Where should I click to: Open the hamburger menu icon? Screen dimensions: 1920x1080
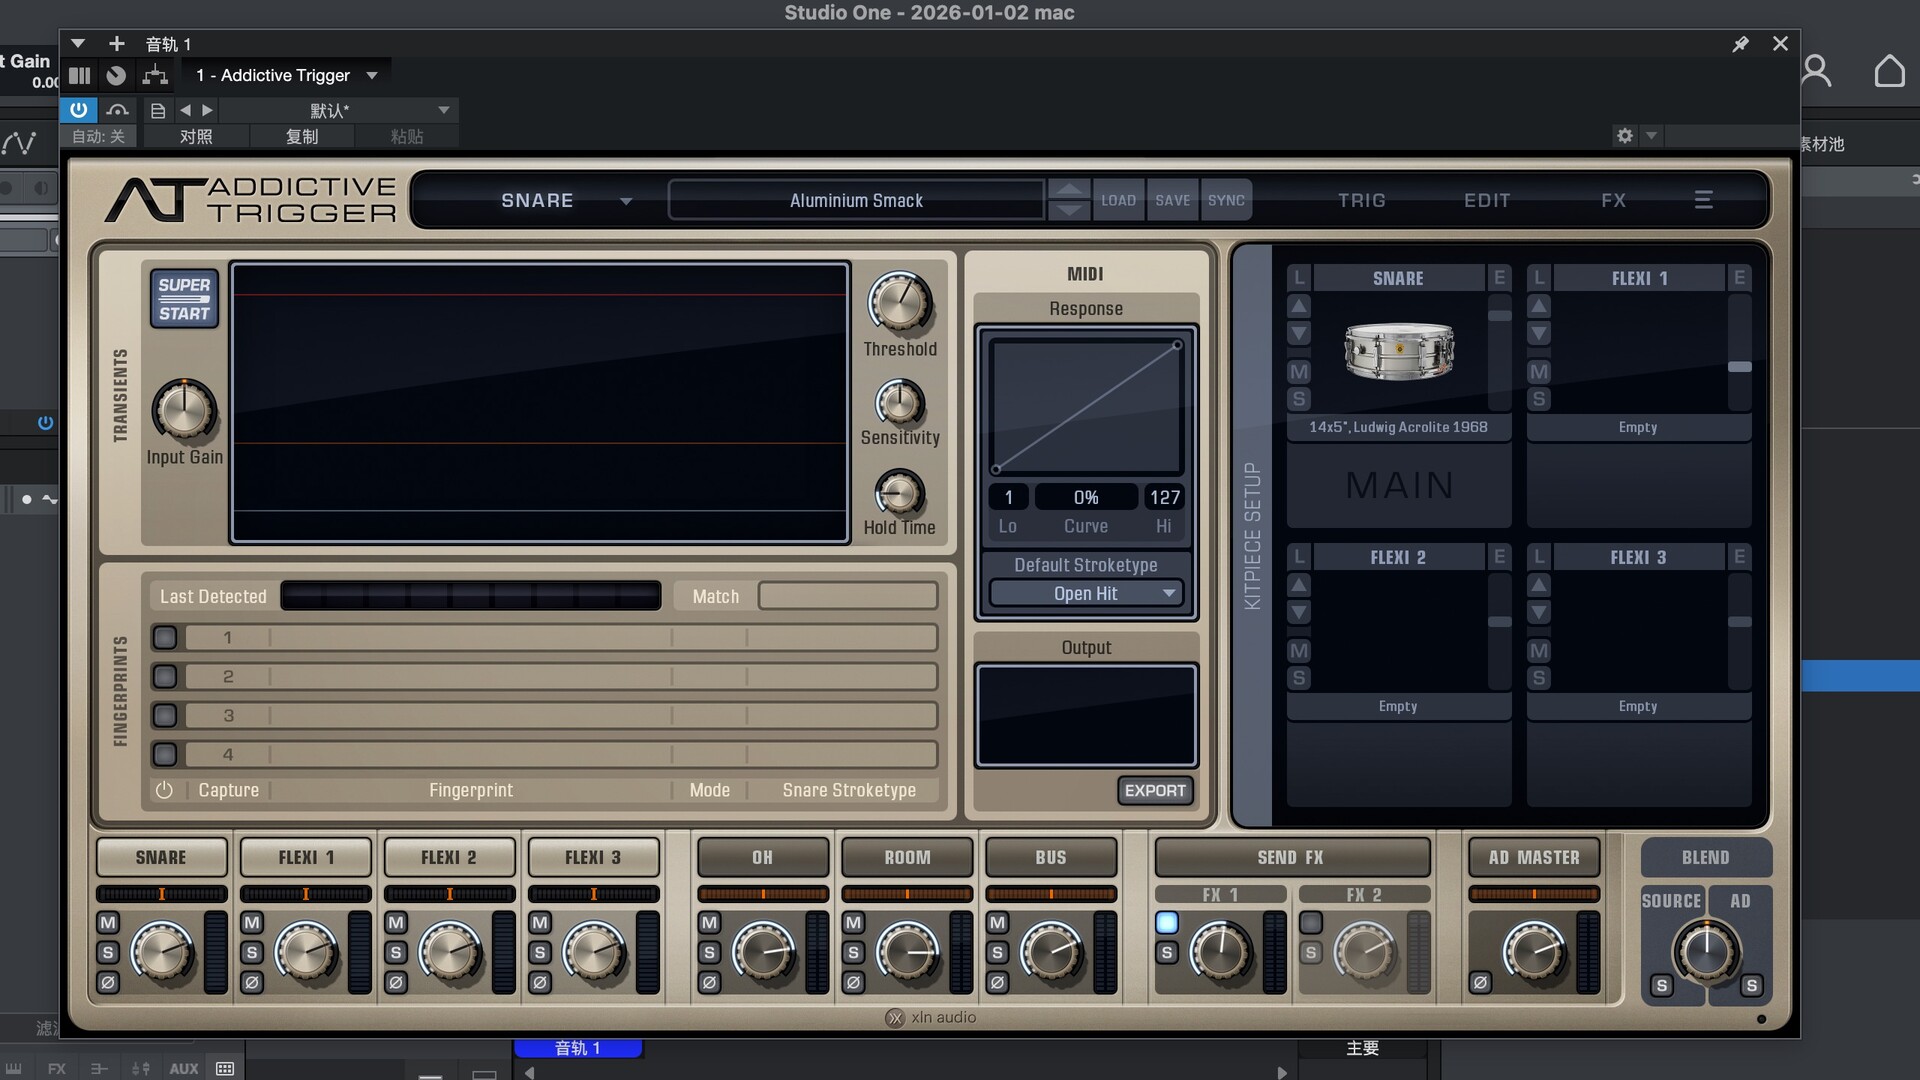[x=1703, y=200]
